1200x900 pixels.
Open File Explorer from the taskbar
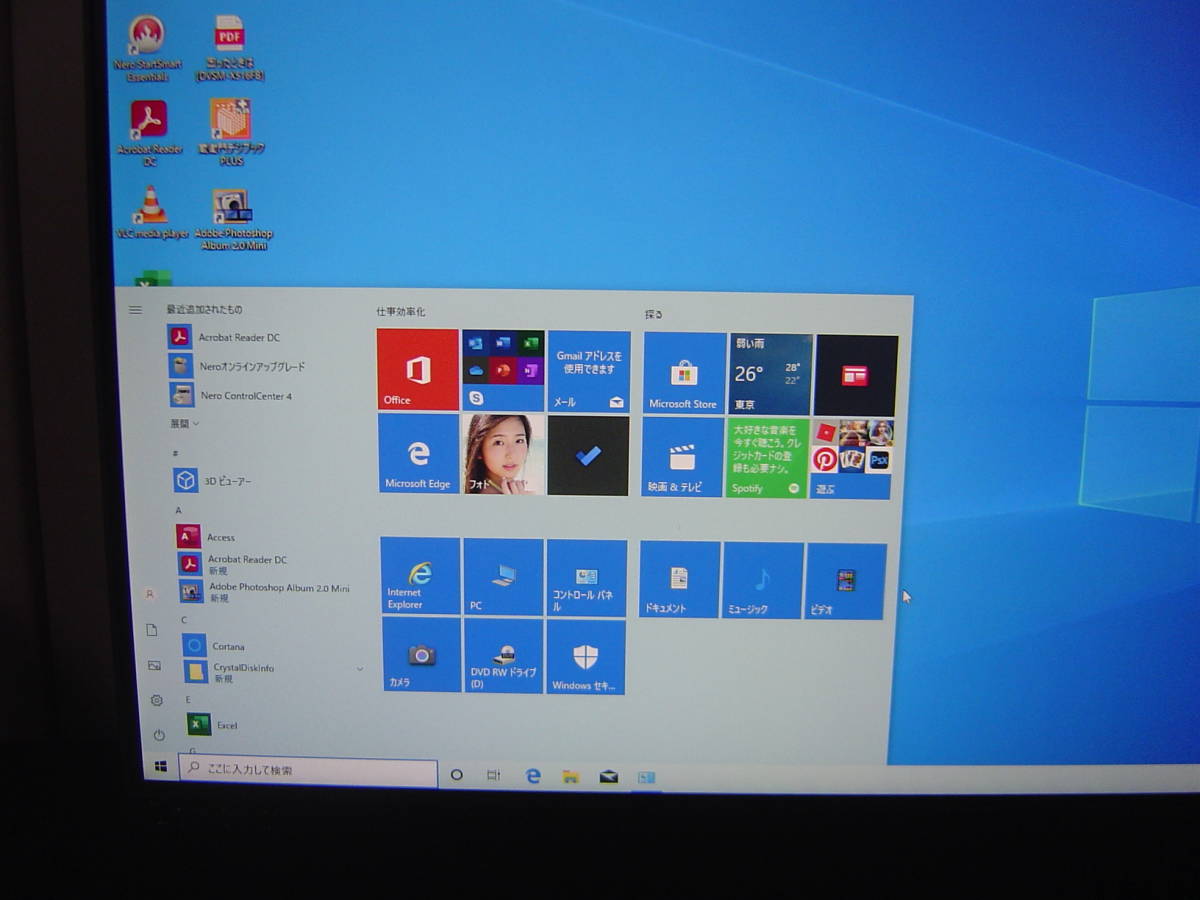[x=571, y=776]
